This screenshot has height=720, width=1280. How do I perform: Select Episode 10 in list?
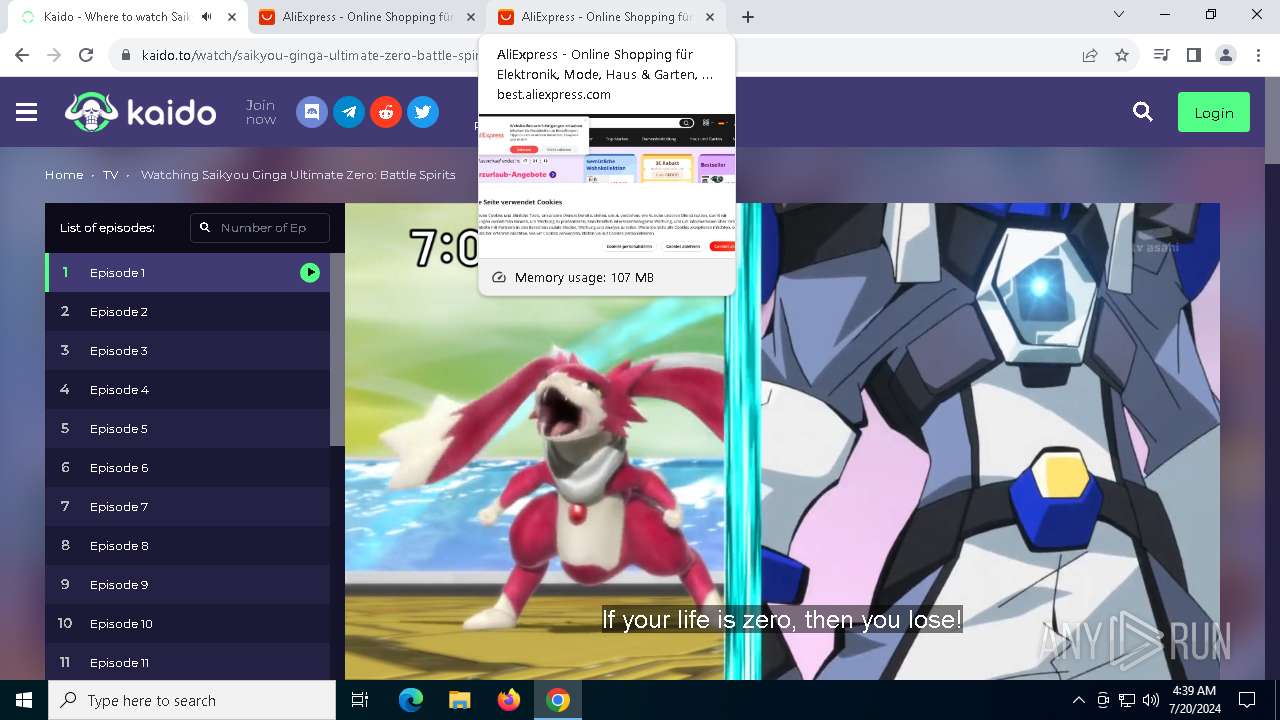pos(187,623)
